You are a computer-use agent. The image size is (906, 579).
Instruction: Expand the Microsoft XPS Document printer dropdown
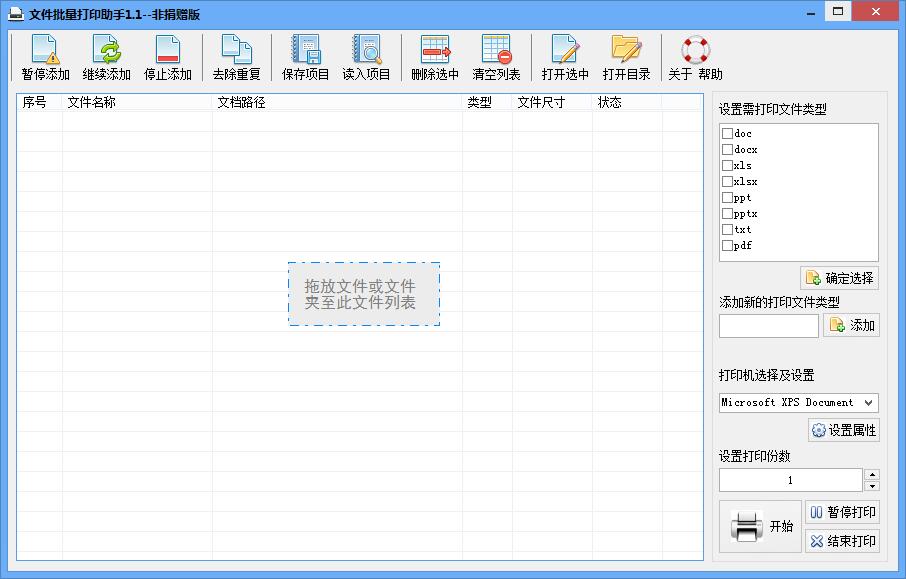tap(867, 403)
